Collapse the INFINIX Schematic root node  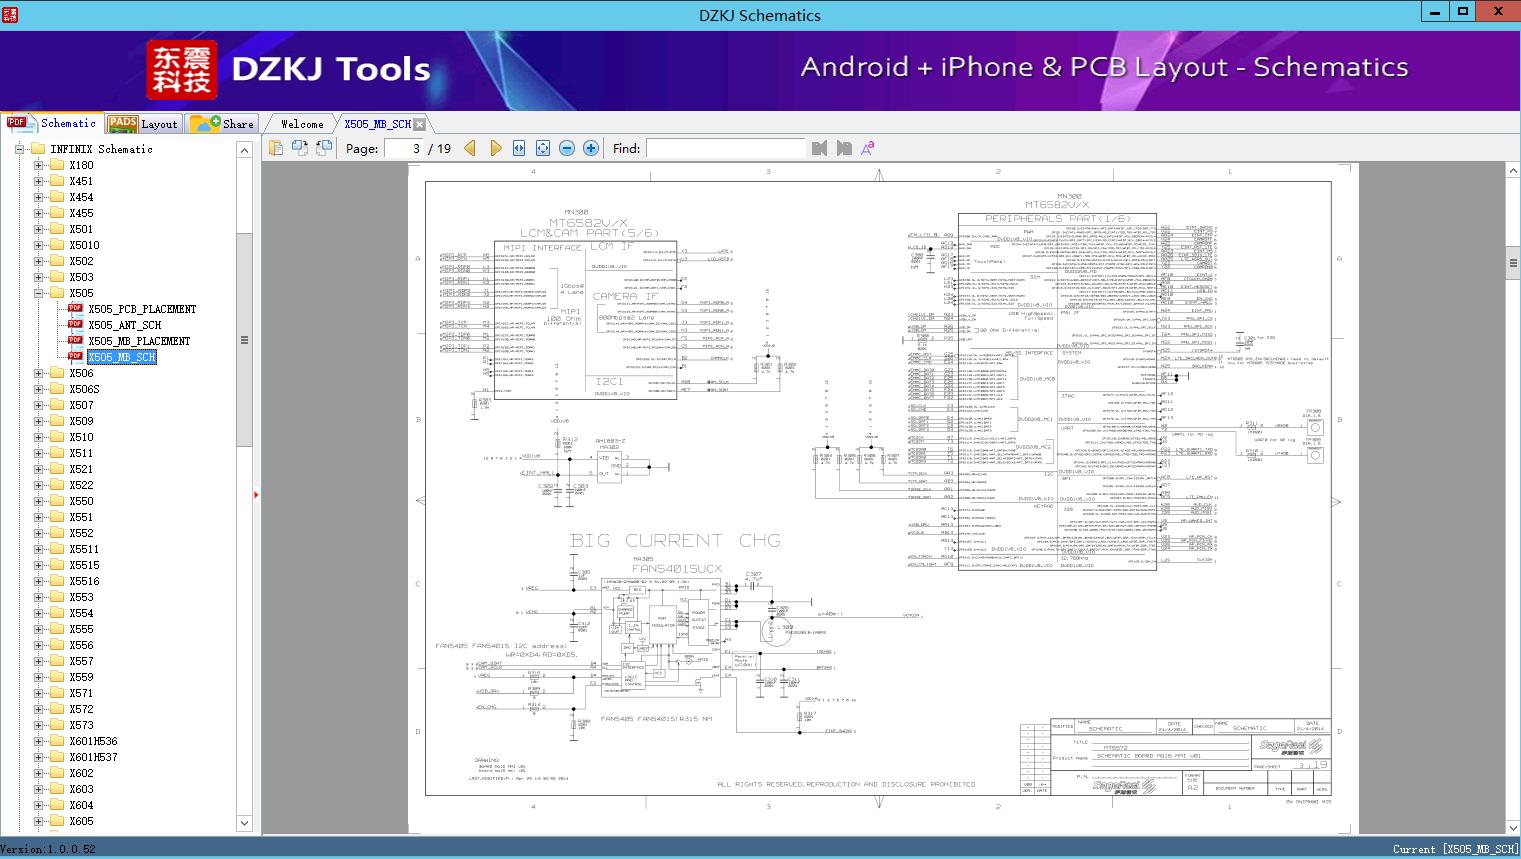[x=20, y=149]
